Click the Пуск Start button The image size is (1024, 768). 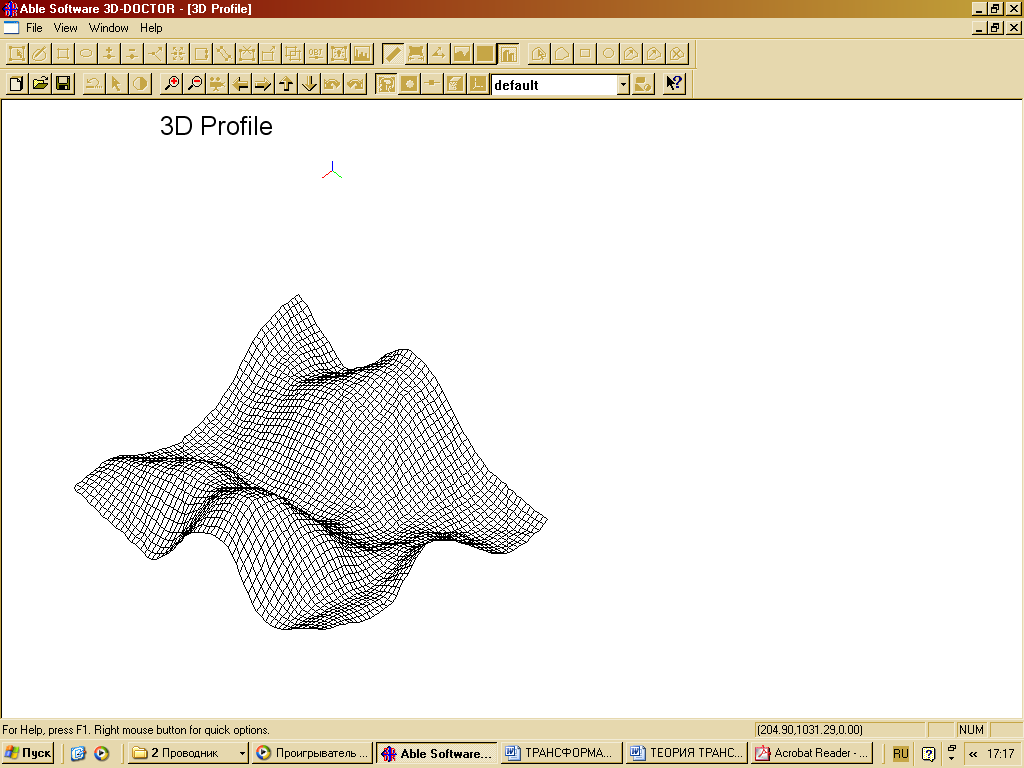pyautogui.click(x=28, y=753)
